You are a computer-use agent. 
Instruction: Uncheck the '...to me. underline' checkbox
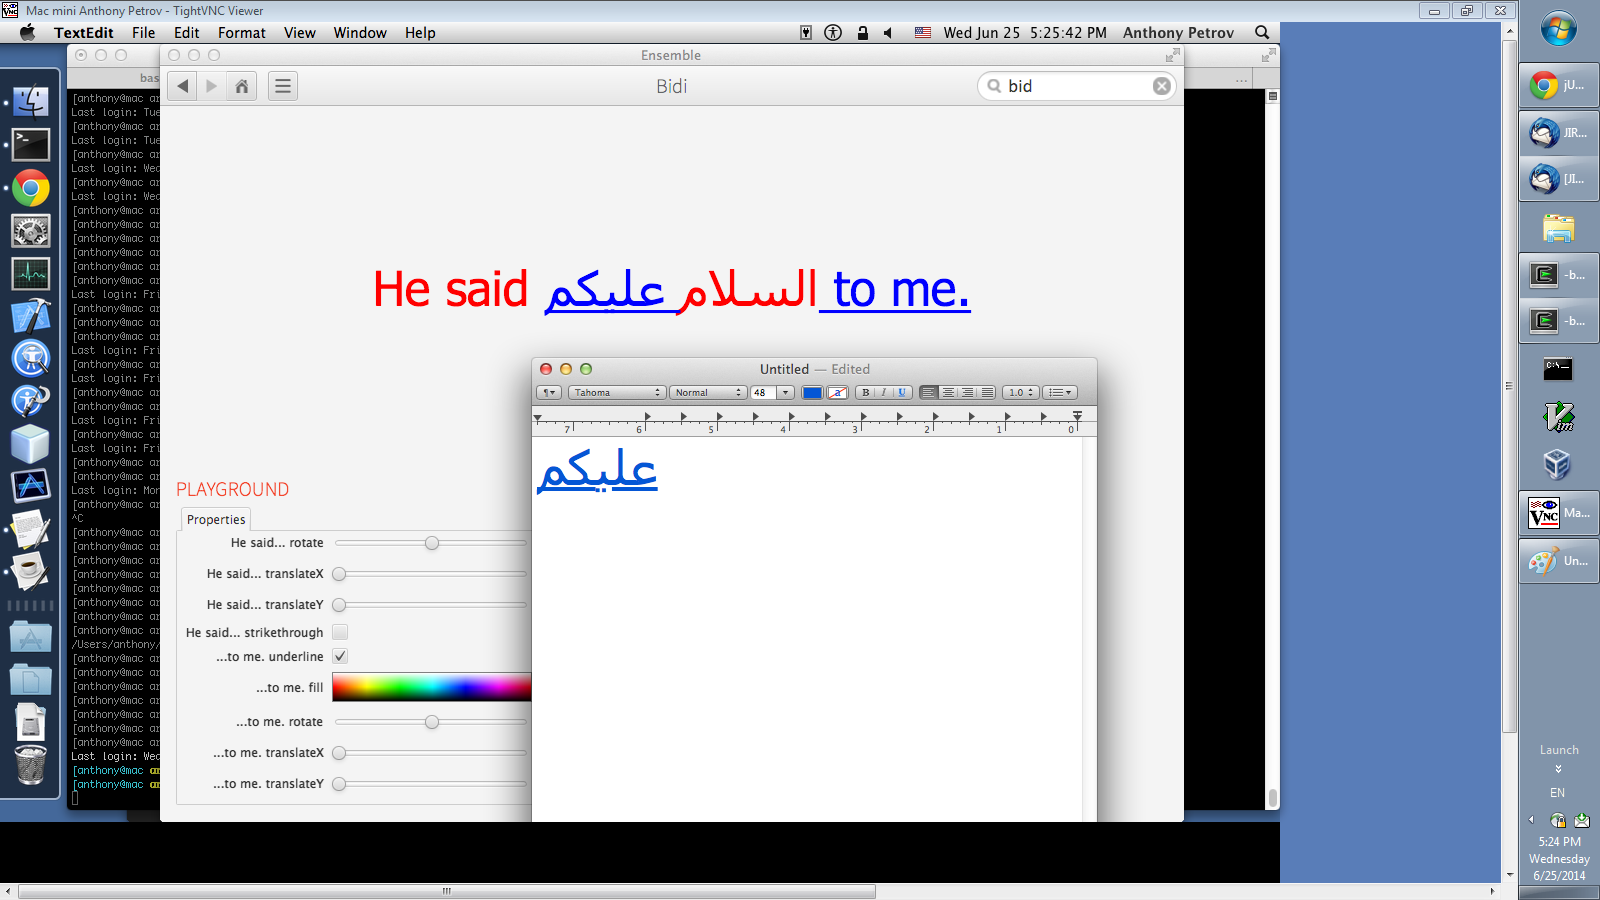coord(340,656)
